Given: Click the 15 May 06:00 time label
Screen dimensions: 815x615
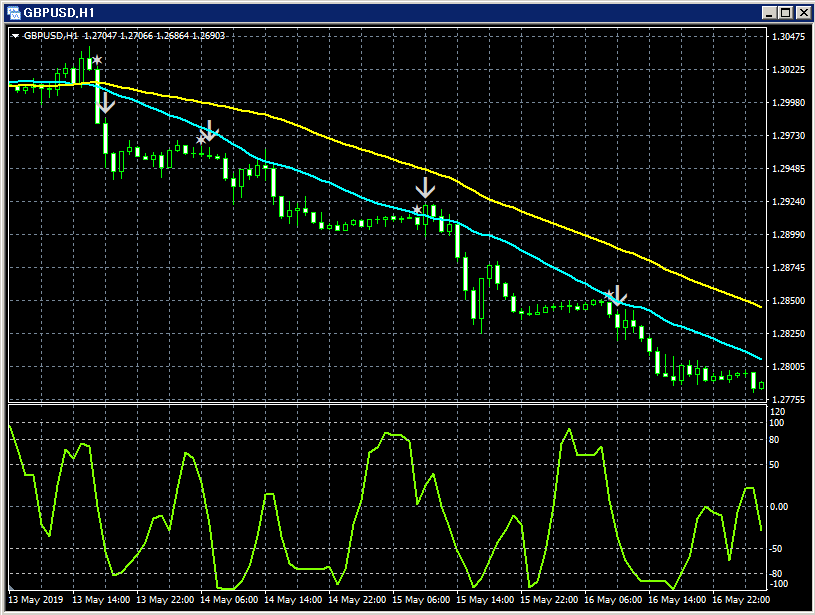Looking at the screenshot, I should click(421, 600).
